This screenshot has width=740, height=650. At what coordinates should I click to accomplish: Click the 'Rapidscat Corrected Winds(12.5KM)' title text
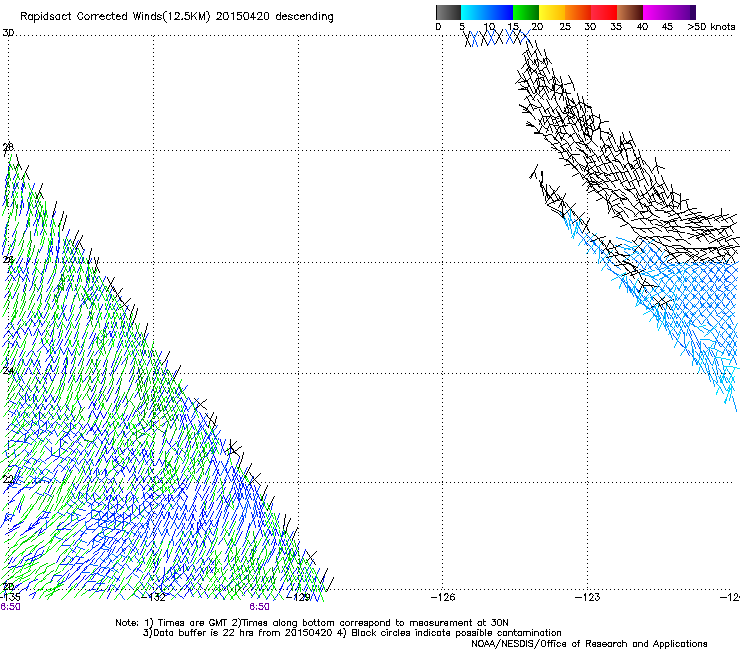(115, 17)
